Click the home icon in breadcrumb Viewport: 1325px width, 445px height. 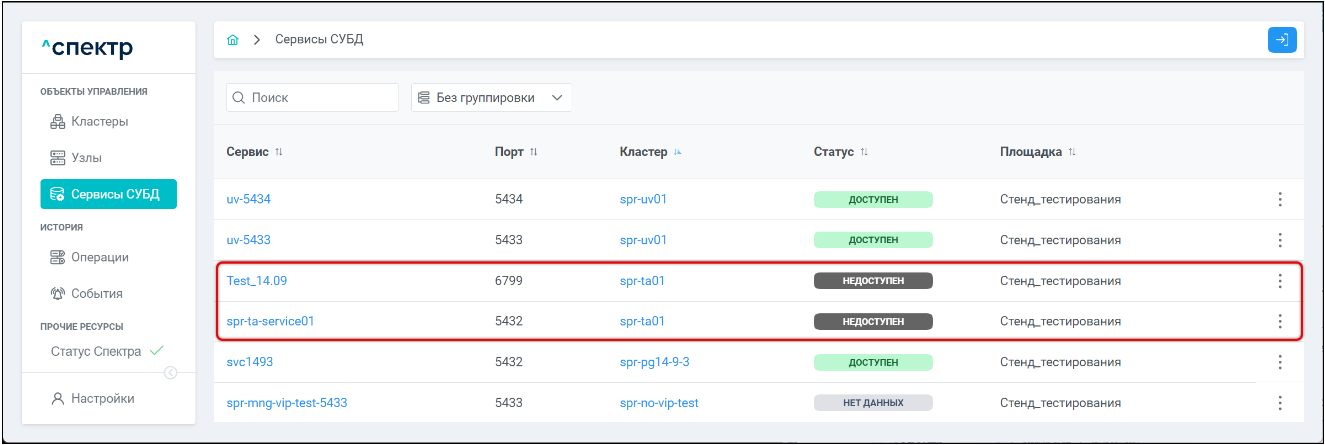[233, 40]
